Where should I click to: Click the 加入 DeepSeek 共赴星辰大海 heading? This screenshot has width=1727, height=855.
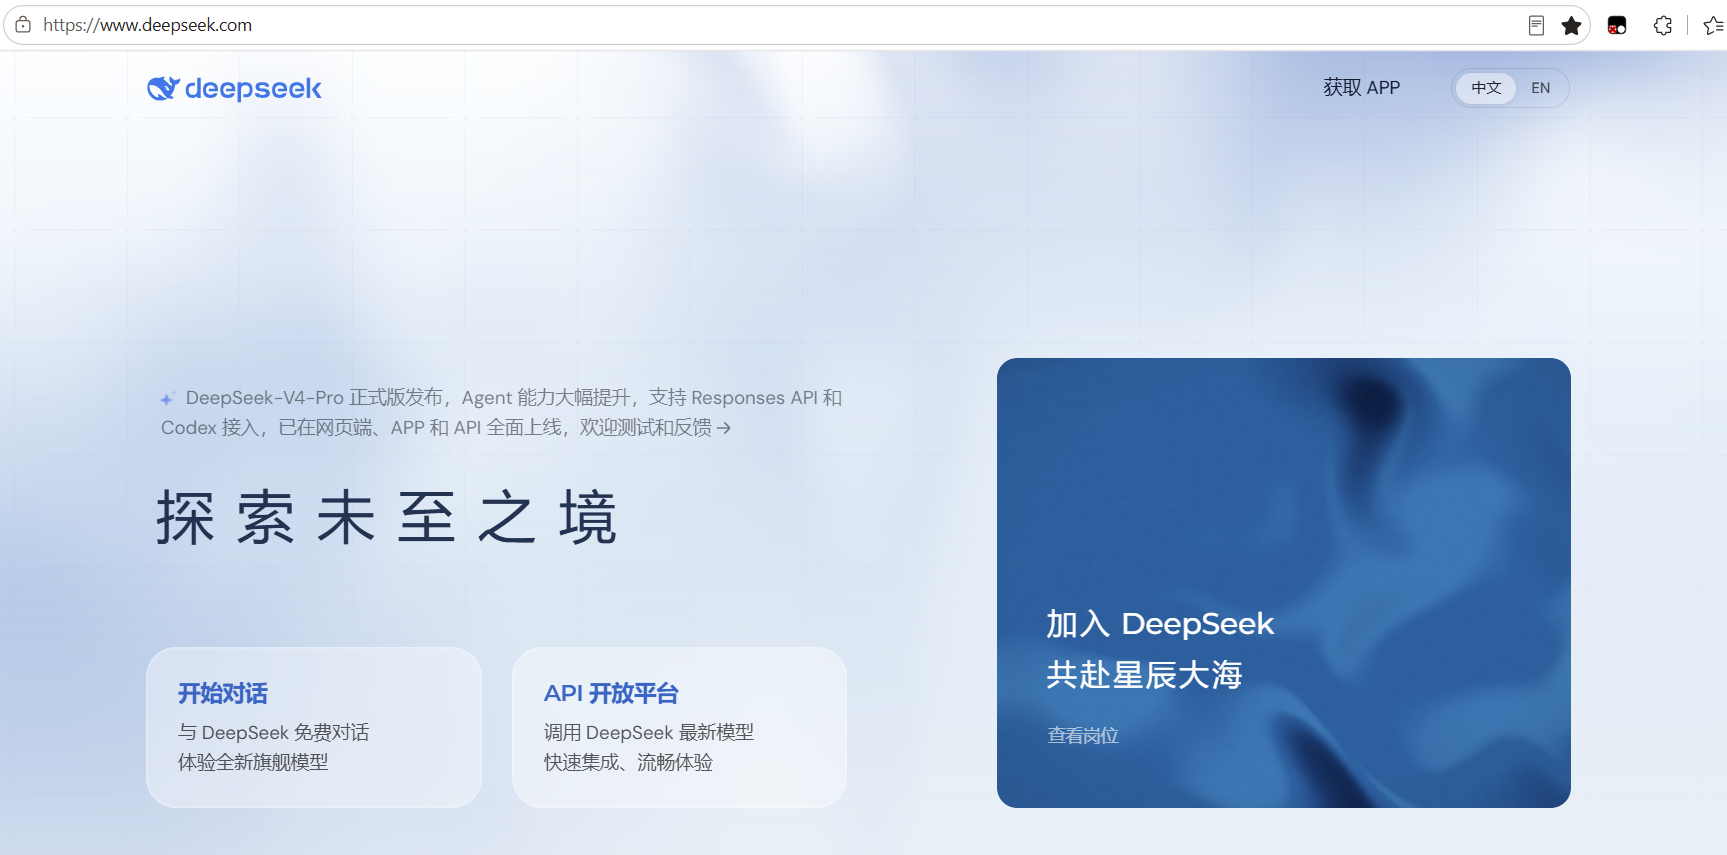1160,649
